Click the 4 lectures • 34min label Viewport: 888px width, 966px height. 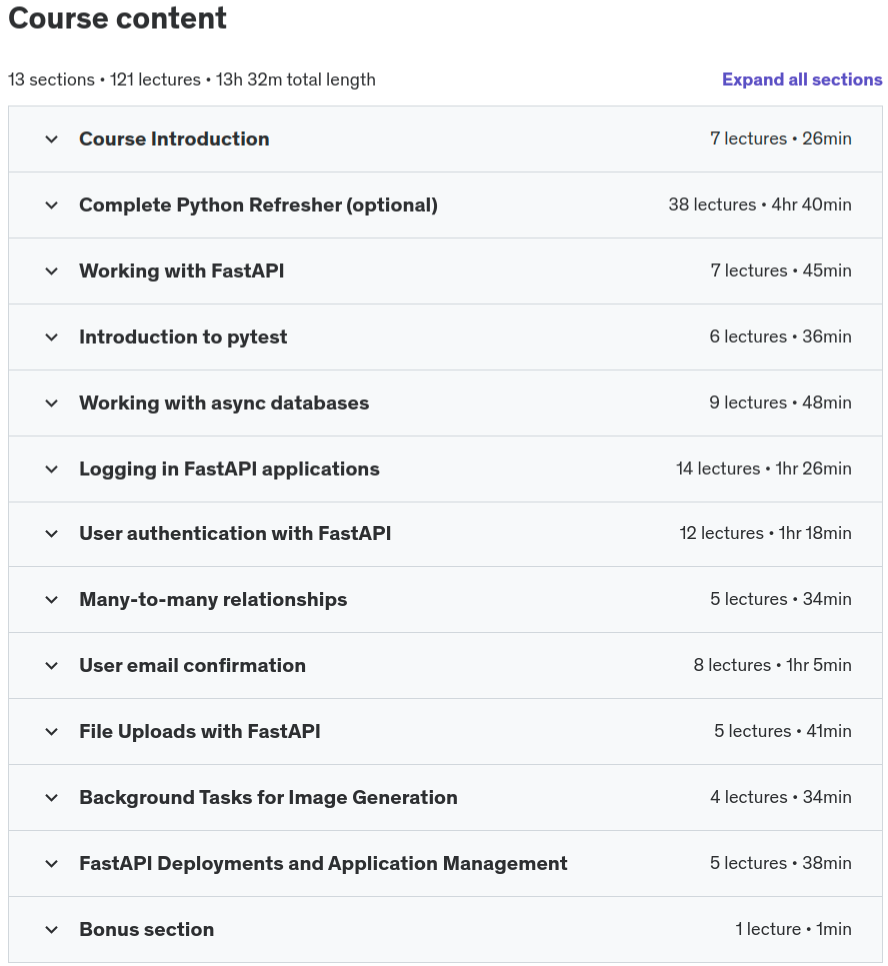point(781,797)
